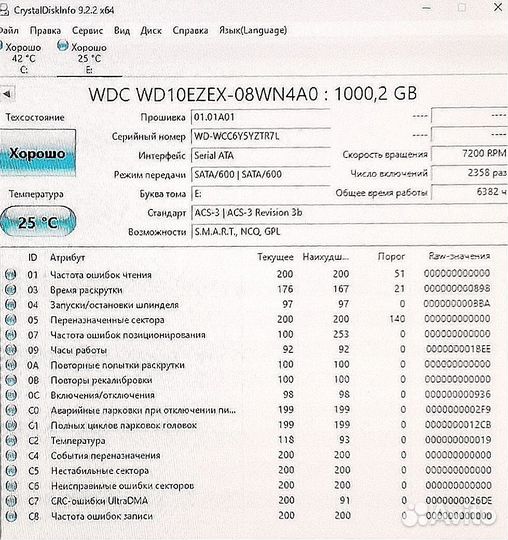Click status icon for Часы работы row

pos(11,350)
